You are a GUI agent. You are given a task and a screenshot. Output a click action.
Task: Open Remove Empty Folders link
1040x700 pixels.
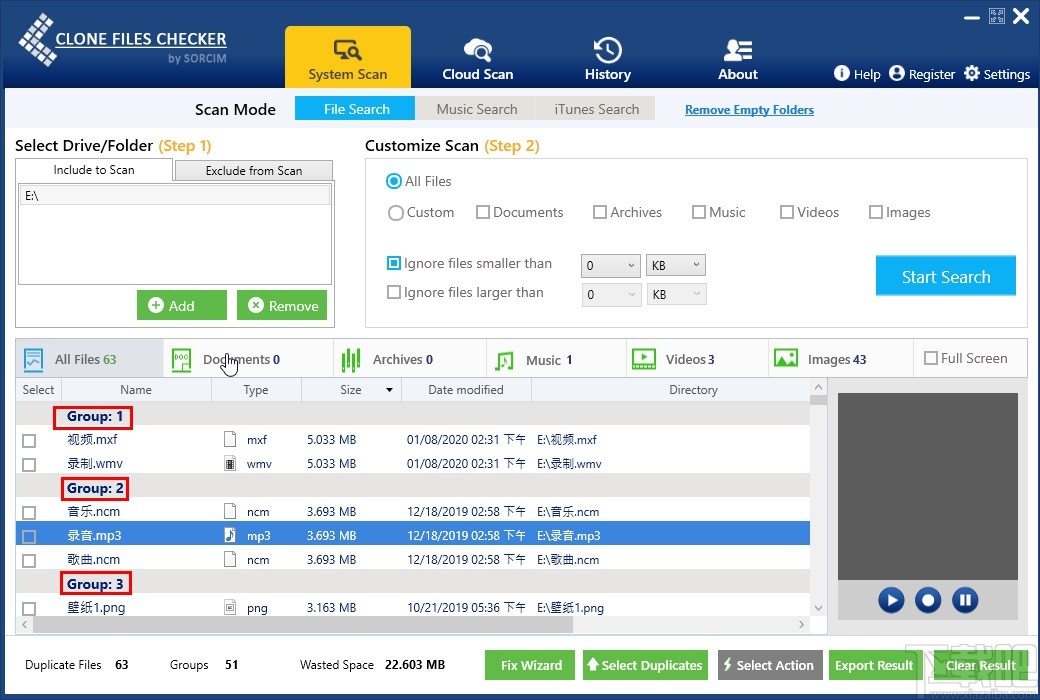749,110
